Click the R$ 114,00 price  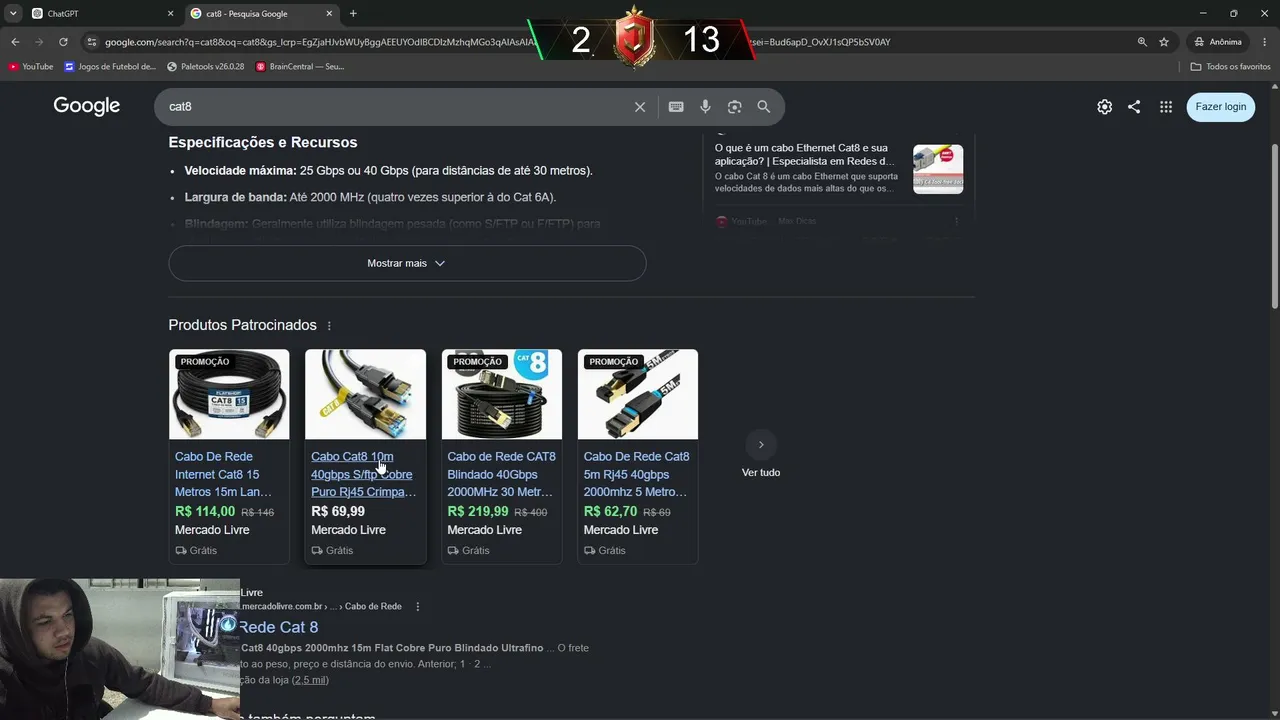coord(205,512)
